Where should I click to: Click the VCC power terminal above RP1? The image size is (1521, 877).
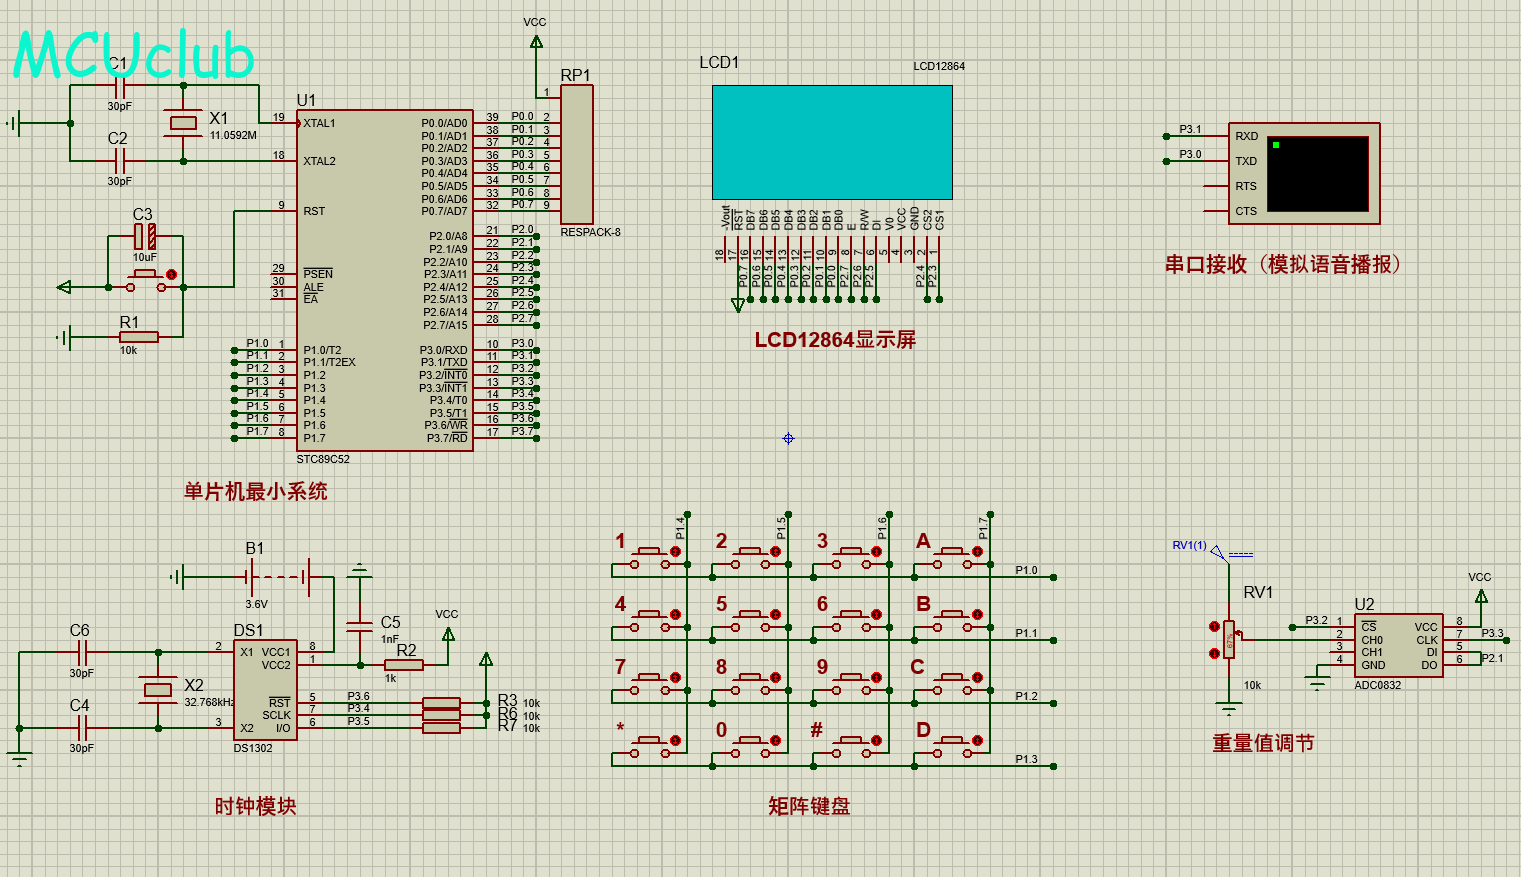click(536, 41)
